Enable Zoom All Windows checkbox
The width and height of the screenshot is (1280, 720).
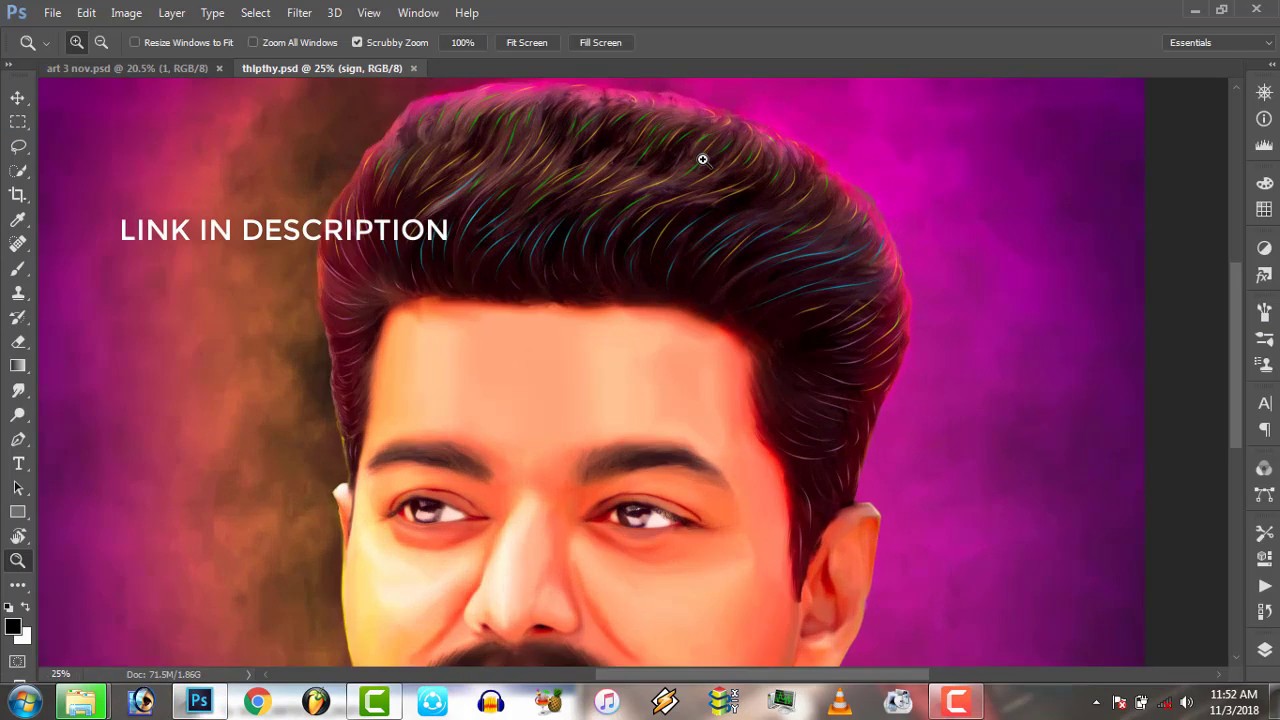click(253, 42)
